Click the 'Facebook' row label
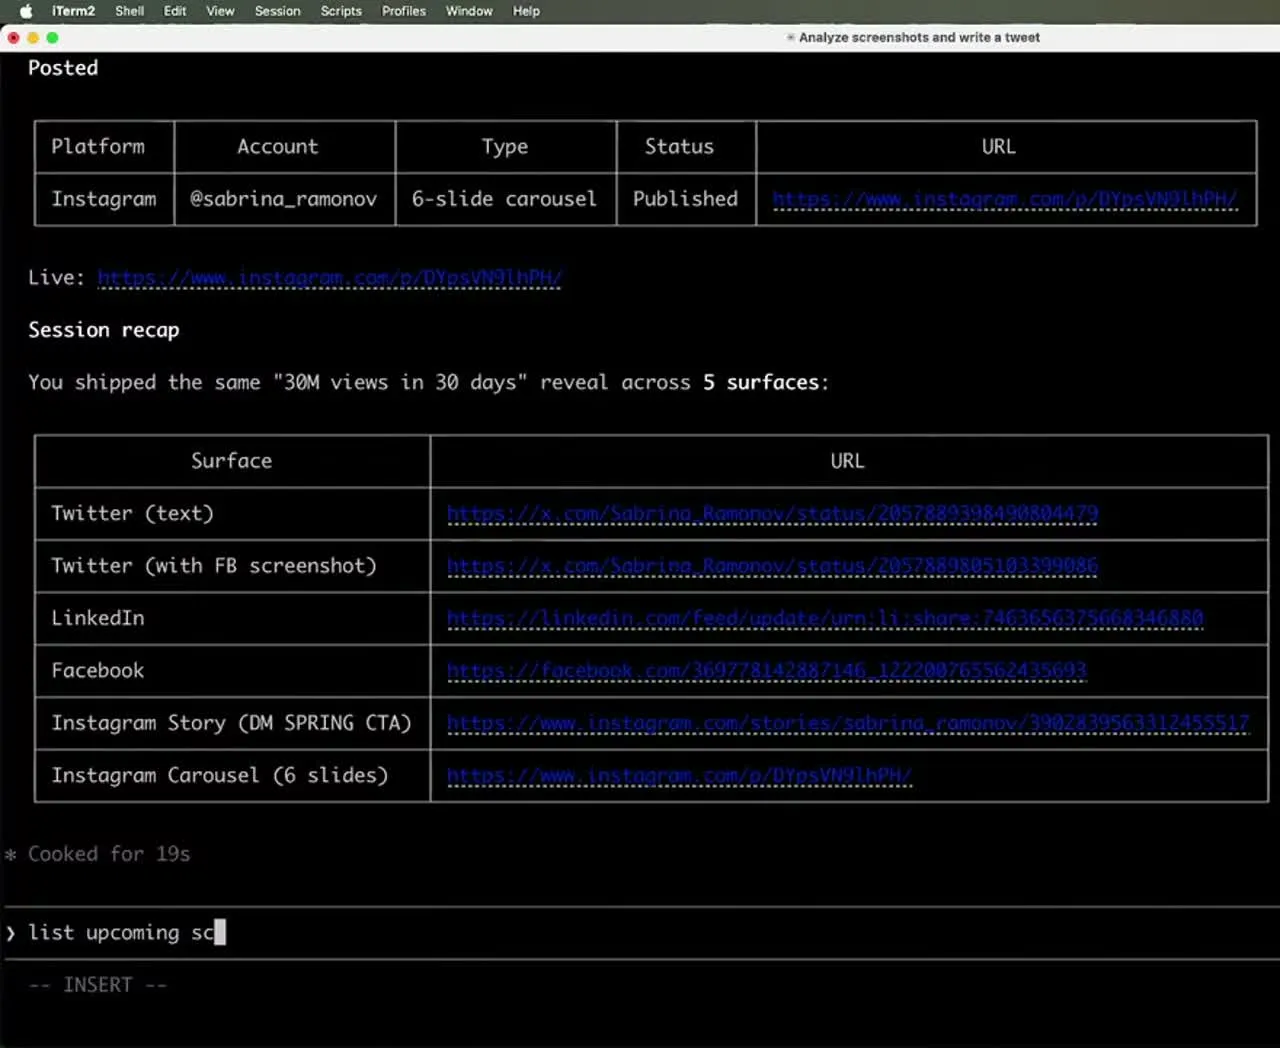The height and width of the screenshot is (1048, 1280). 98,670
